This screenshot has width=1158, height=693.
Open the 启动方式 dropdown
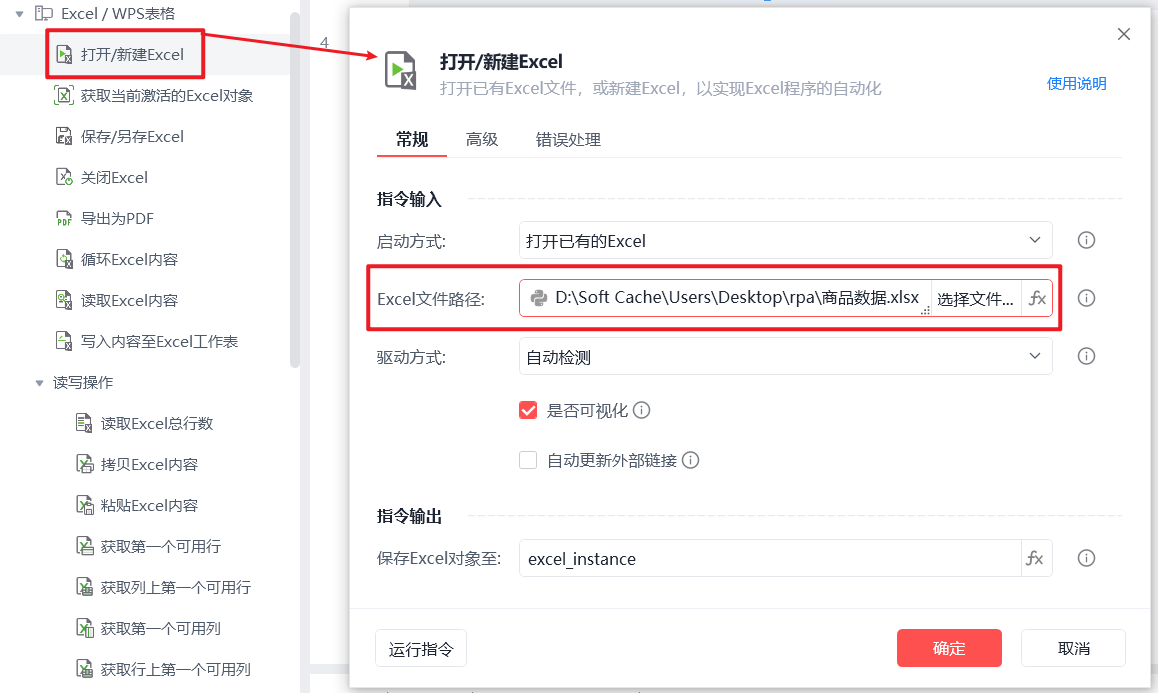pos(785,241)
